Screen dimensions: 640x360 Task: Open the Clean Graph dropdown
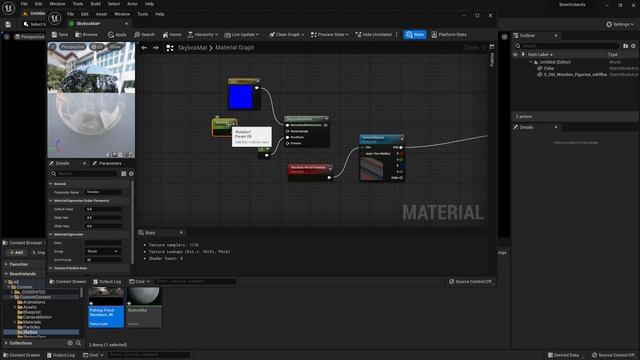tap(287, 35)
